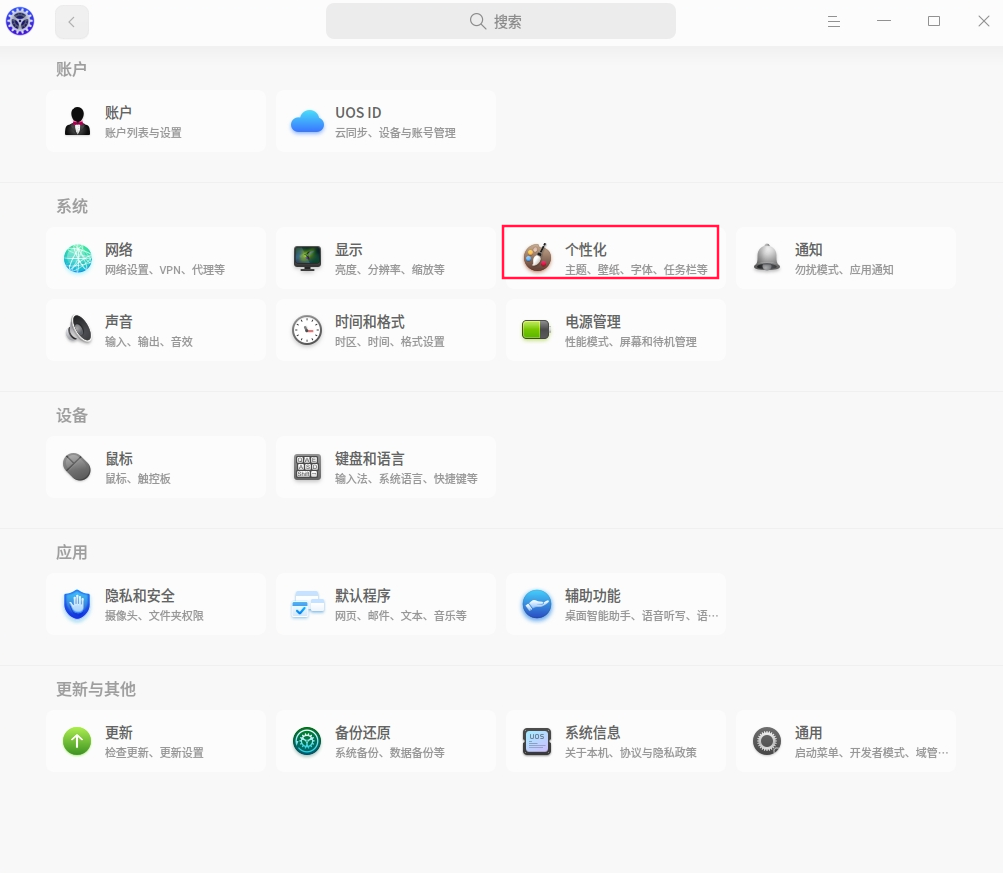Open the 更新 green arrow icon

[x=77, y=741]
